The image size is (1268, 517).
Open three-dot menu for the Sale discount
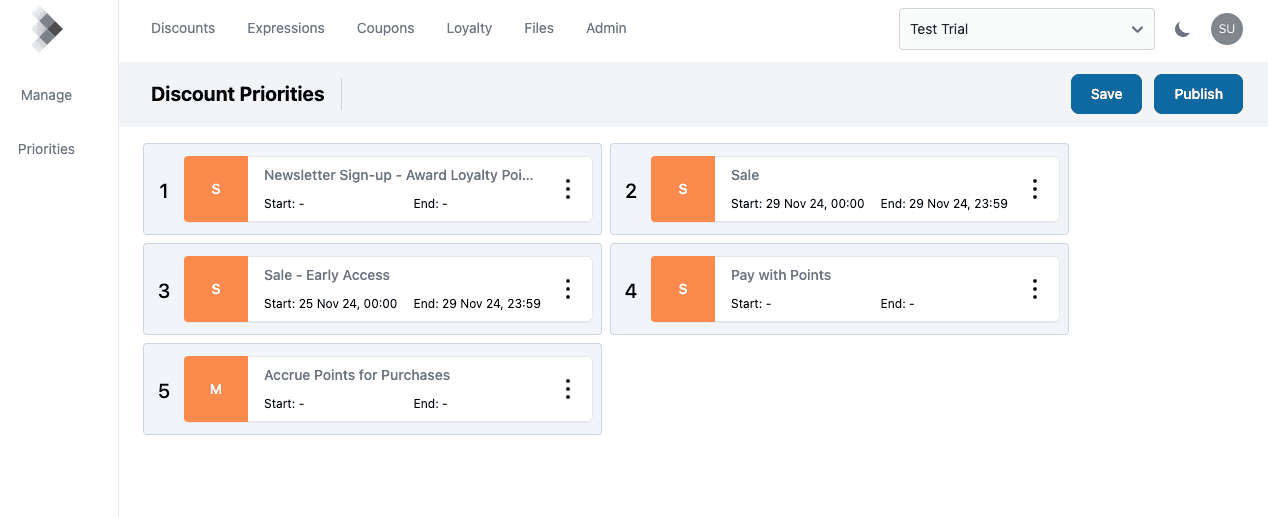point(1035,189)
